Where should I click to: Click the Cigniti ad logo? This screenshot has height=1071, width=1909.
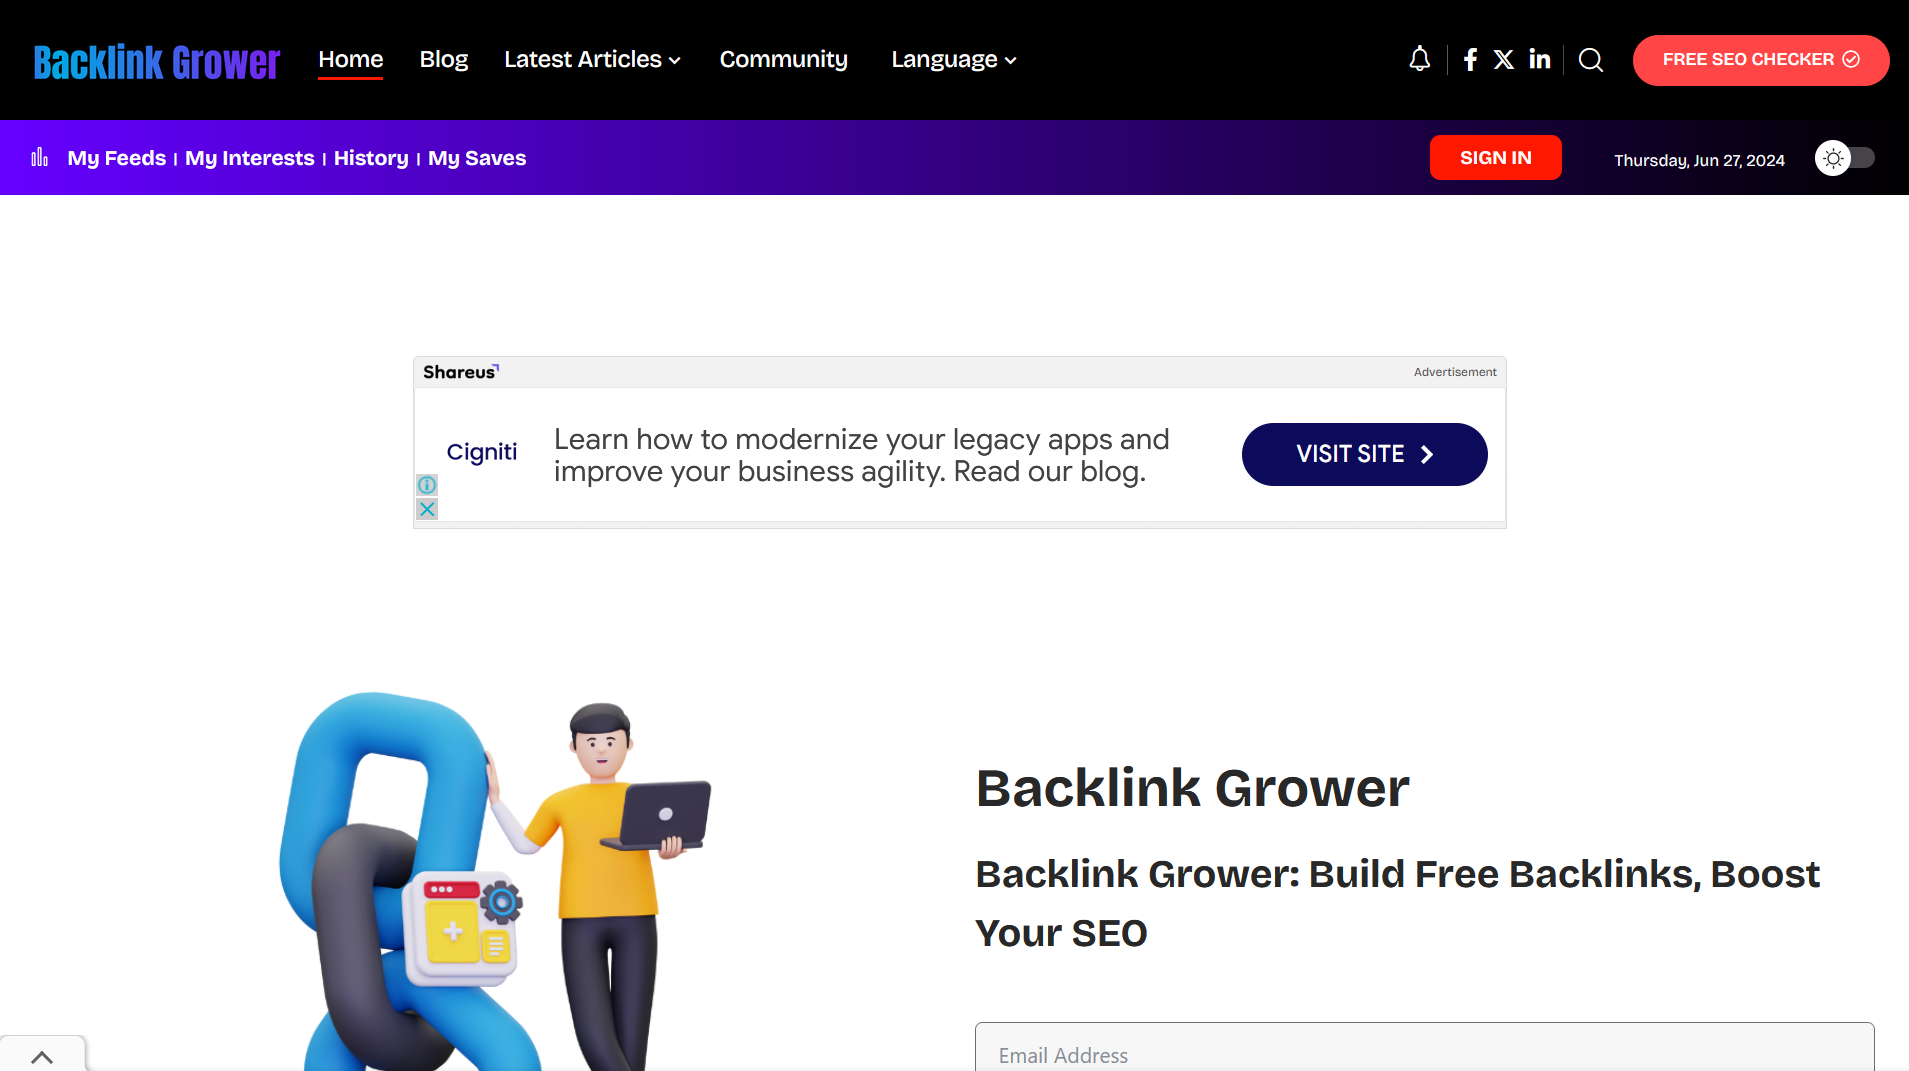pyautogui.click(x=482, y=452)
